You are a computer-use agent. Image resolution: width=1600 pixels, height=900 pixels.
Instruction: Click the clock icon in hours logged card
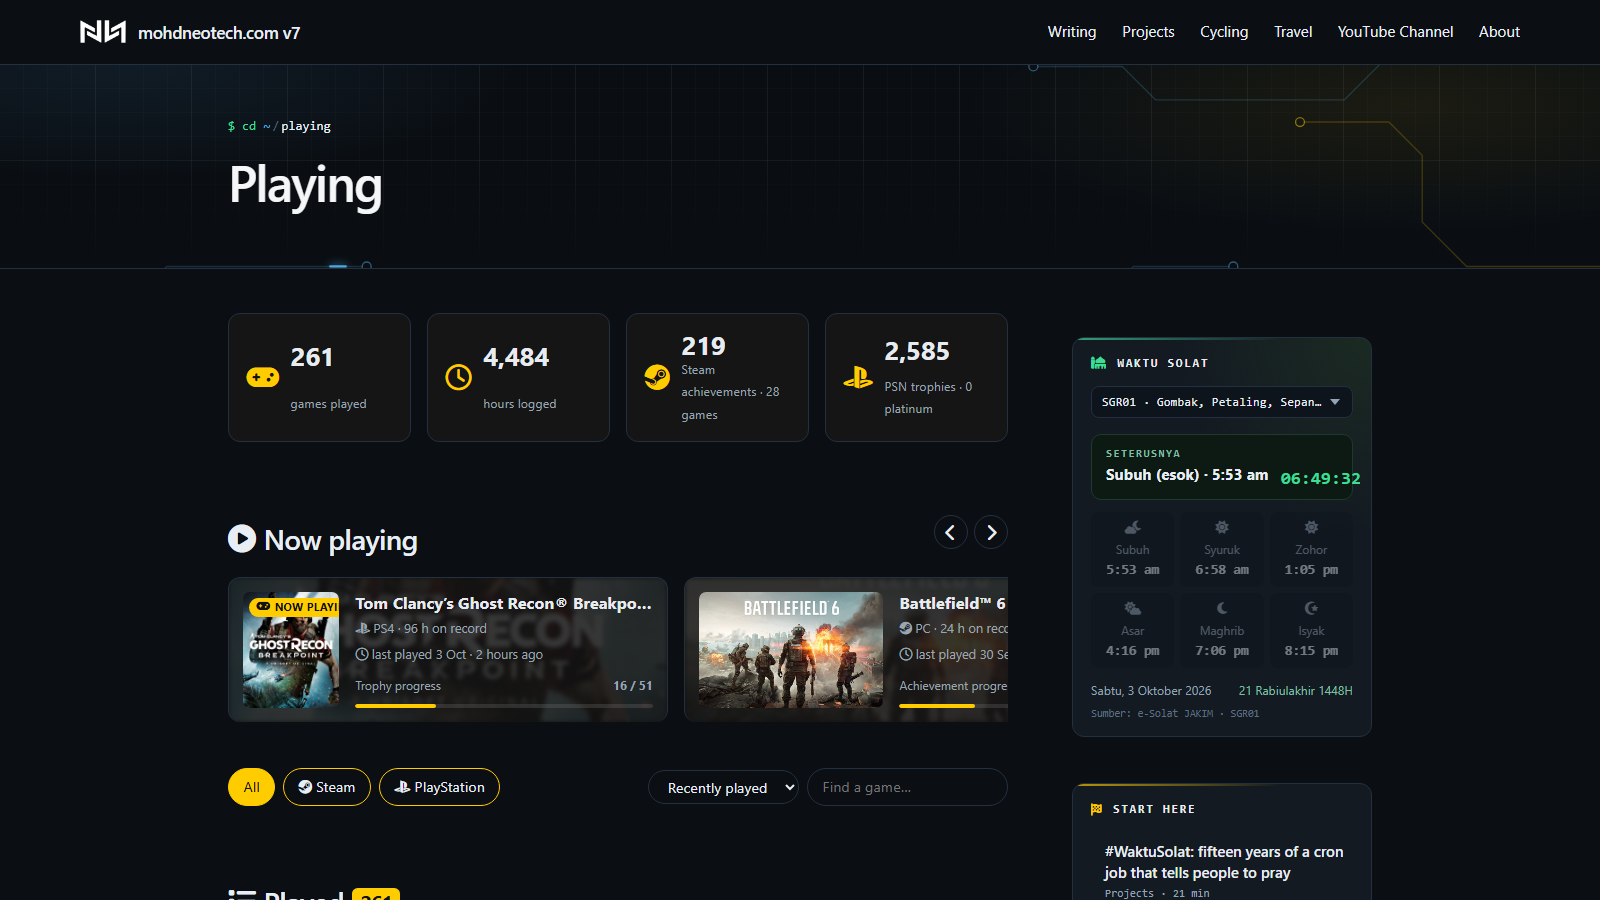pyautogui.click(x=458, y=377)
